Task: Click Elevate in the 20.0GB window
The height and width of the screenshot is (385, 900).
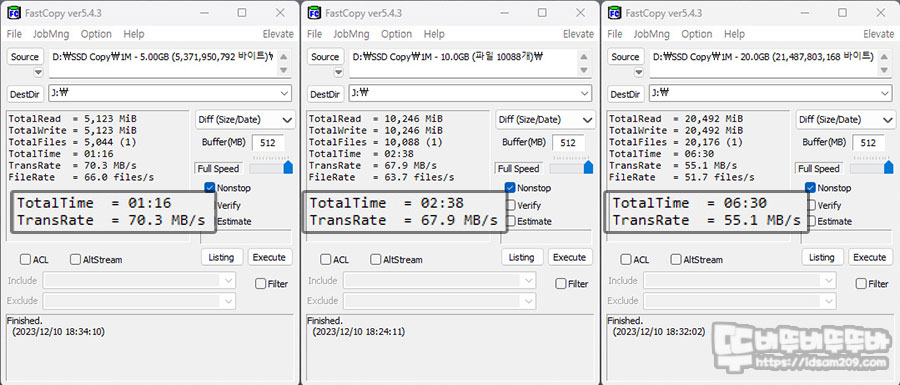Action: (x=878, y=34)
